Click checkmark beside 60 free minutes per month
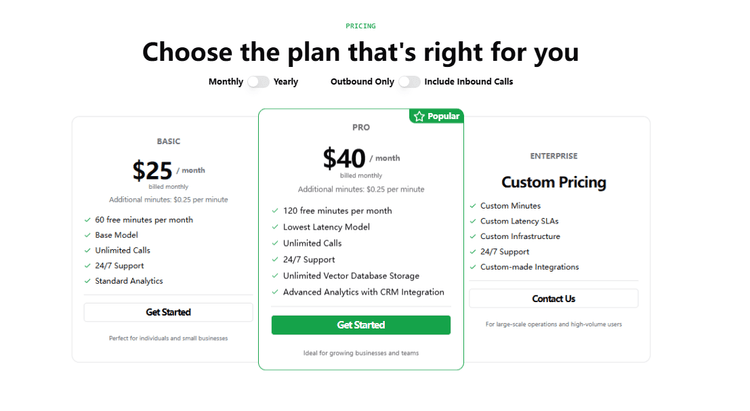Screen dimensions: 750x411 point(87,220)
